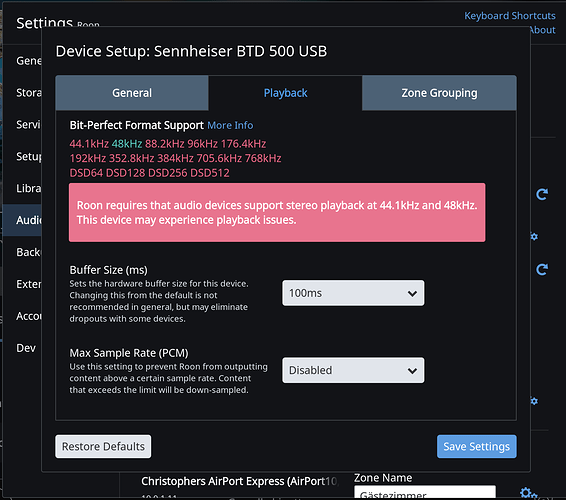Click the Max Sample Rate (PCM) label
The height and width of the screenshot is (500, 566).
pyautogui.click(x=129, y=353)
